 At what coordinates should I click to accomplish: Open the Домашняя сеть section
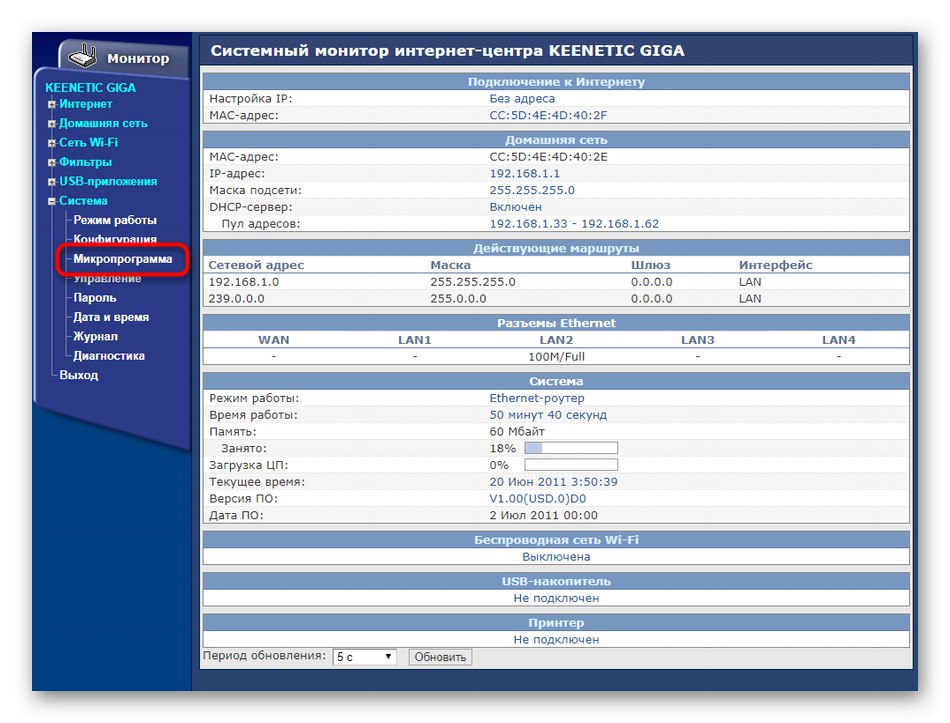[103, 123]
